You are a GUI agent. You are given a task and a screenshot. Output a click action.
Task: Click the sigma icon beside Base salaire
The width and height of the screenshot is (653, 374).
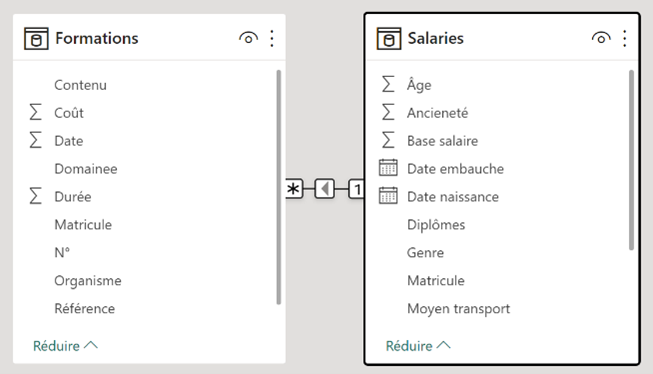[x=388, y=140]
